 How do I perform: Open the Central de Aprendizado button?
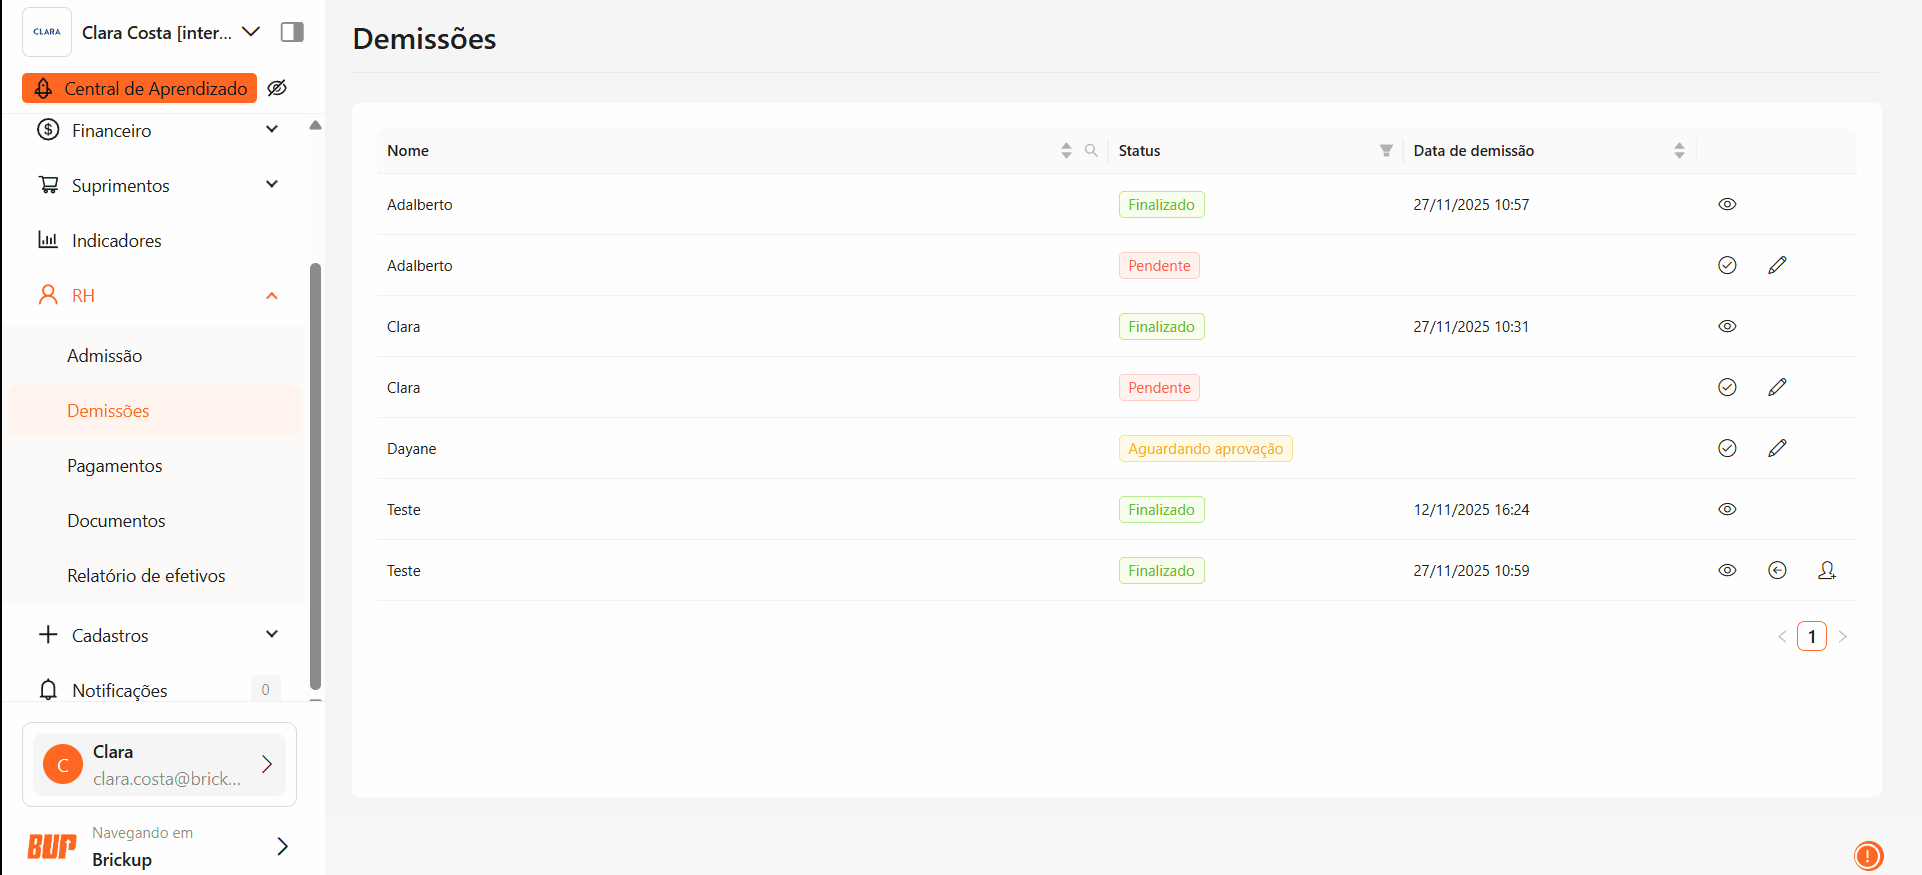140,88
